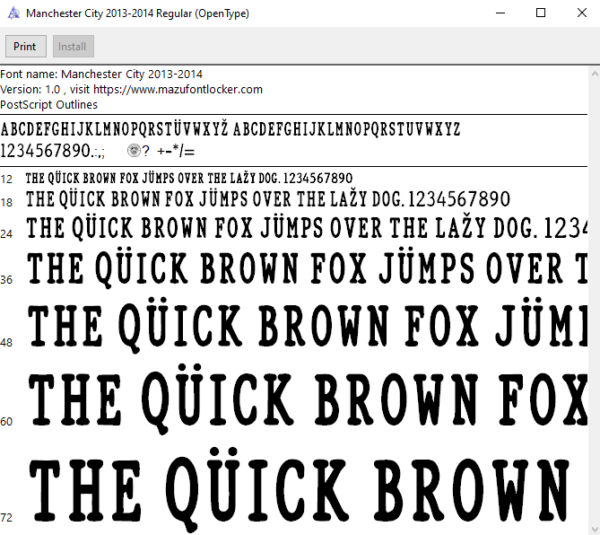Click the 36 point sample sentence
This screenshot has height=535, width=600.
307,269
